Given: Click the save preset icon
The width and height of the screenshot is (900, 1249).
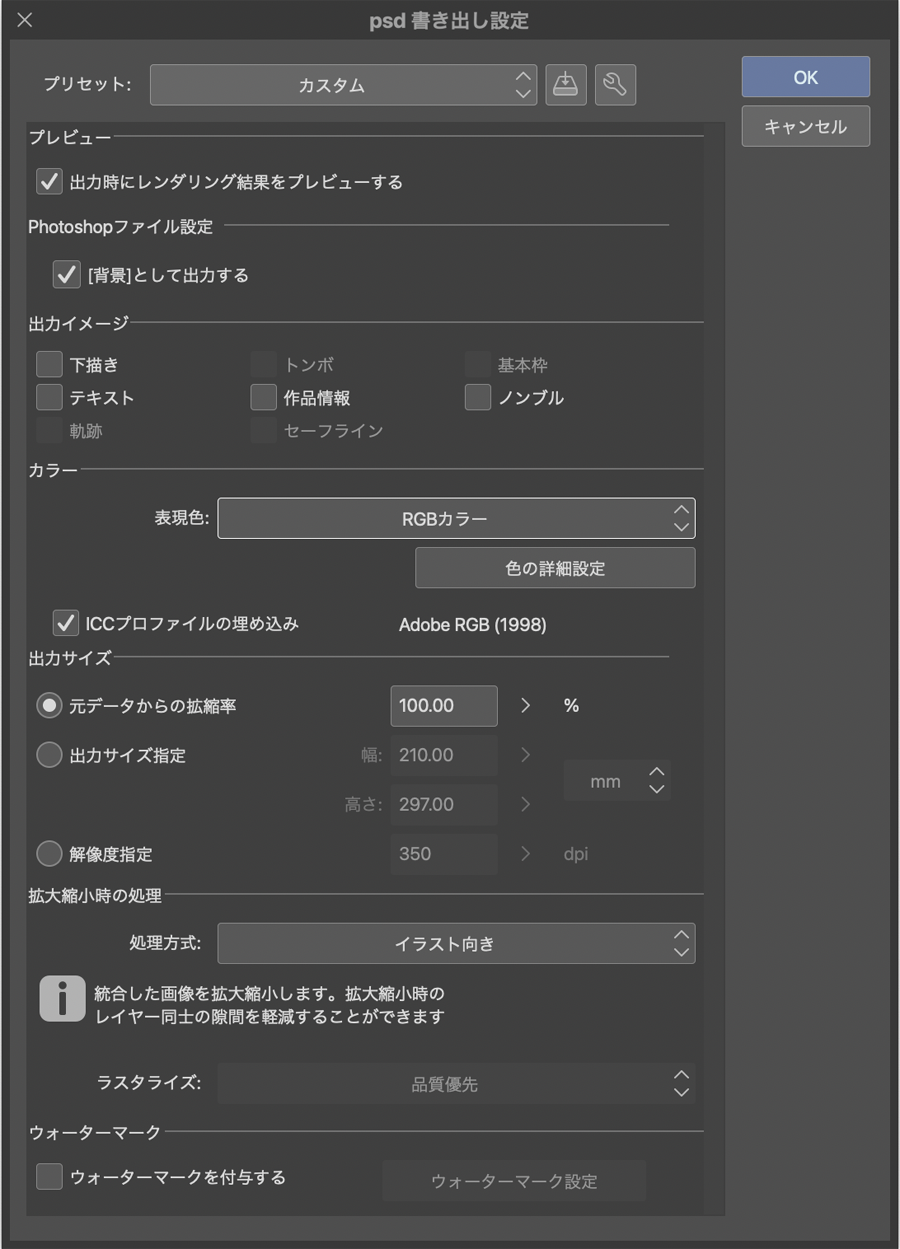Looking at the screenshot, I should (x=566, y=85).
